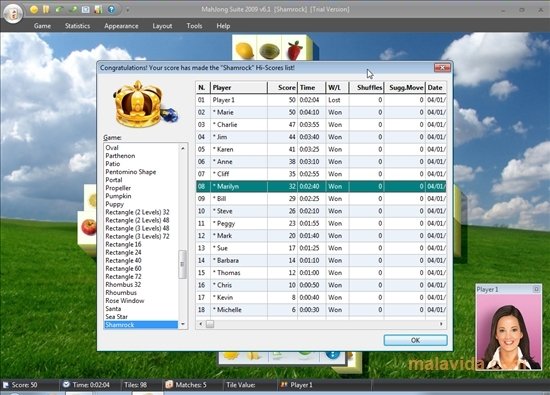Image resolution: width=550 pixels, height=395 pixels.
Task: Sort by the Shuffles column header
Action: tap(366, 88)
